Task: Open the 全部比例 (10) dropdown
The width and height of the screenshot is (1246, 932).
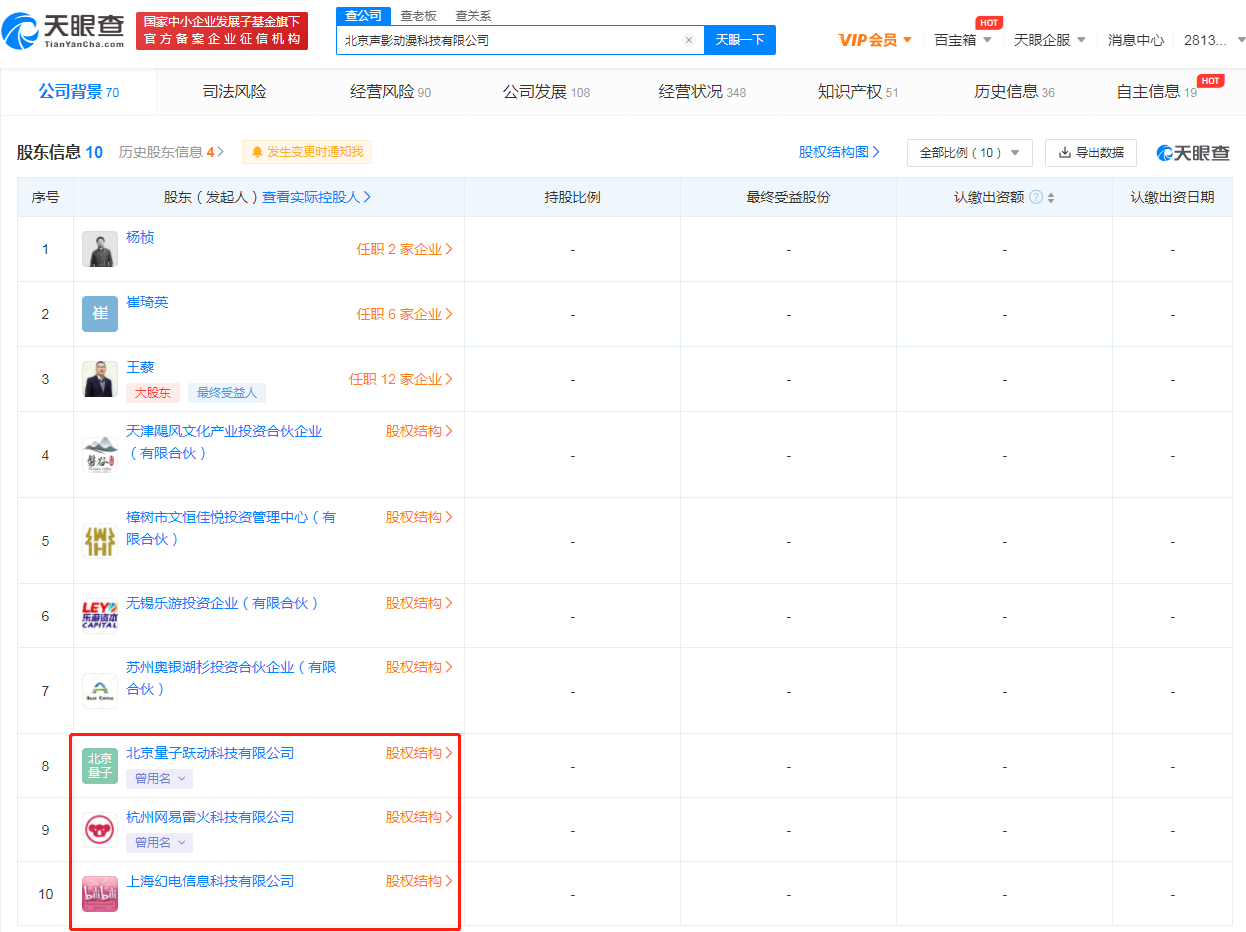Action: click(970, 153)
